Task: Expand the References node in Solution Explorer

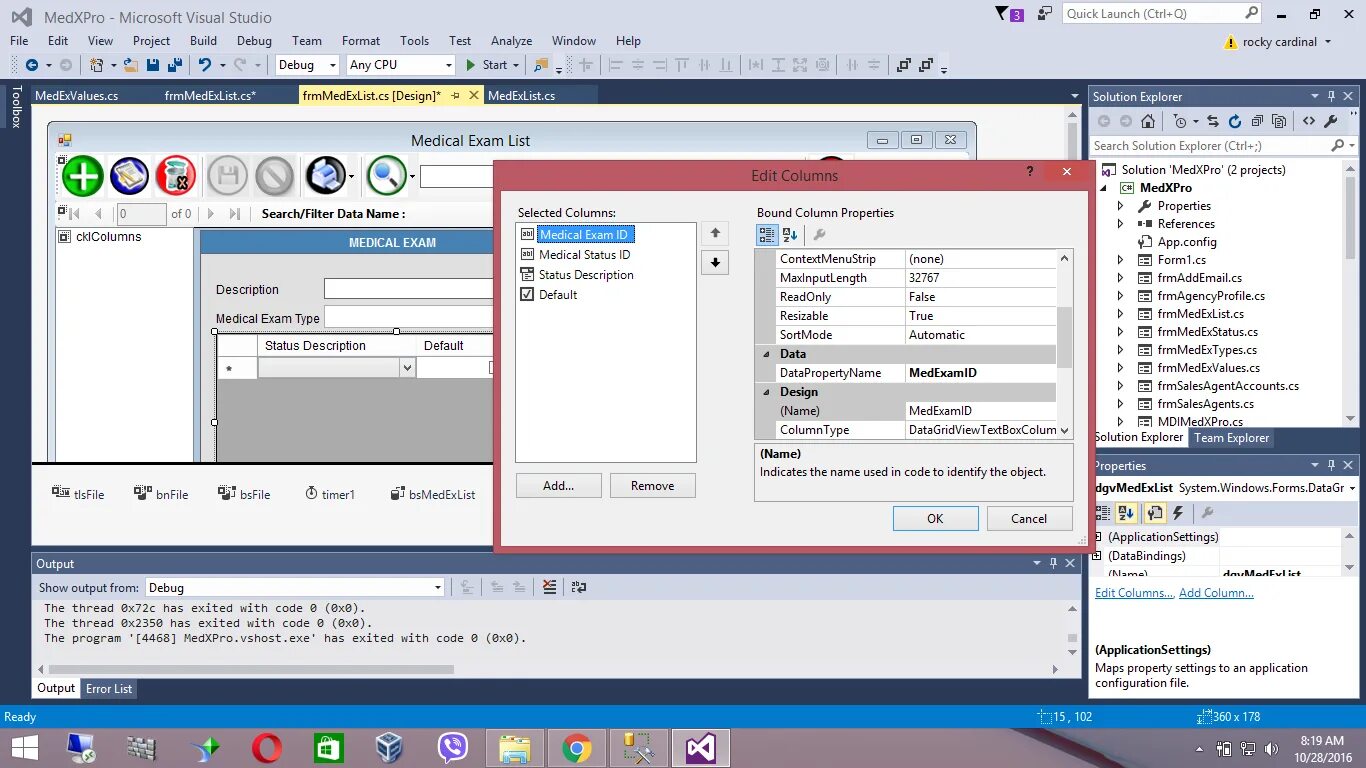Action: 1121,224
